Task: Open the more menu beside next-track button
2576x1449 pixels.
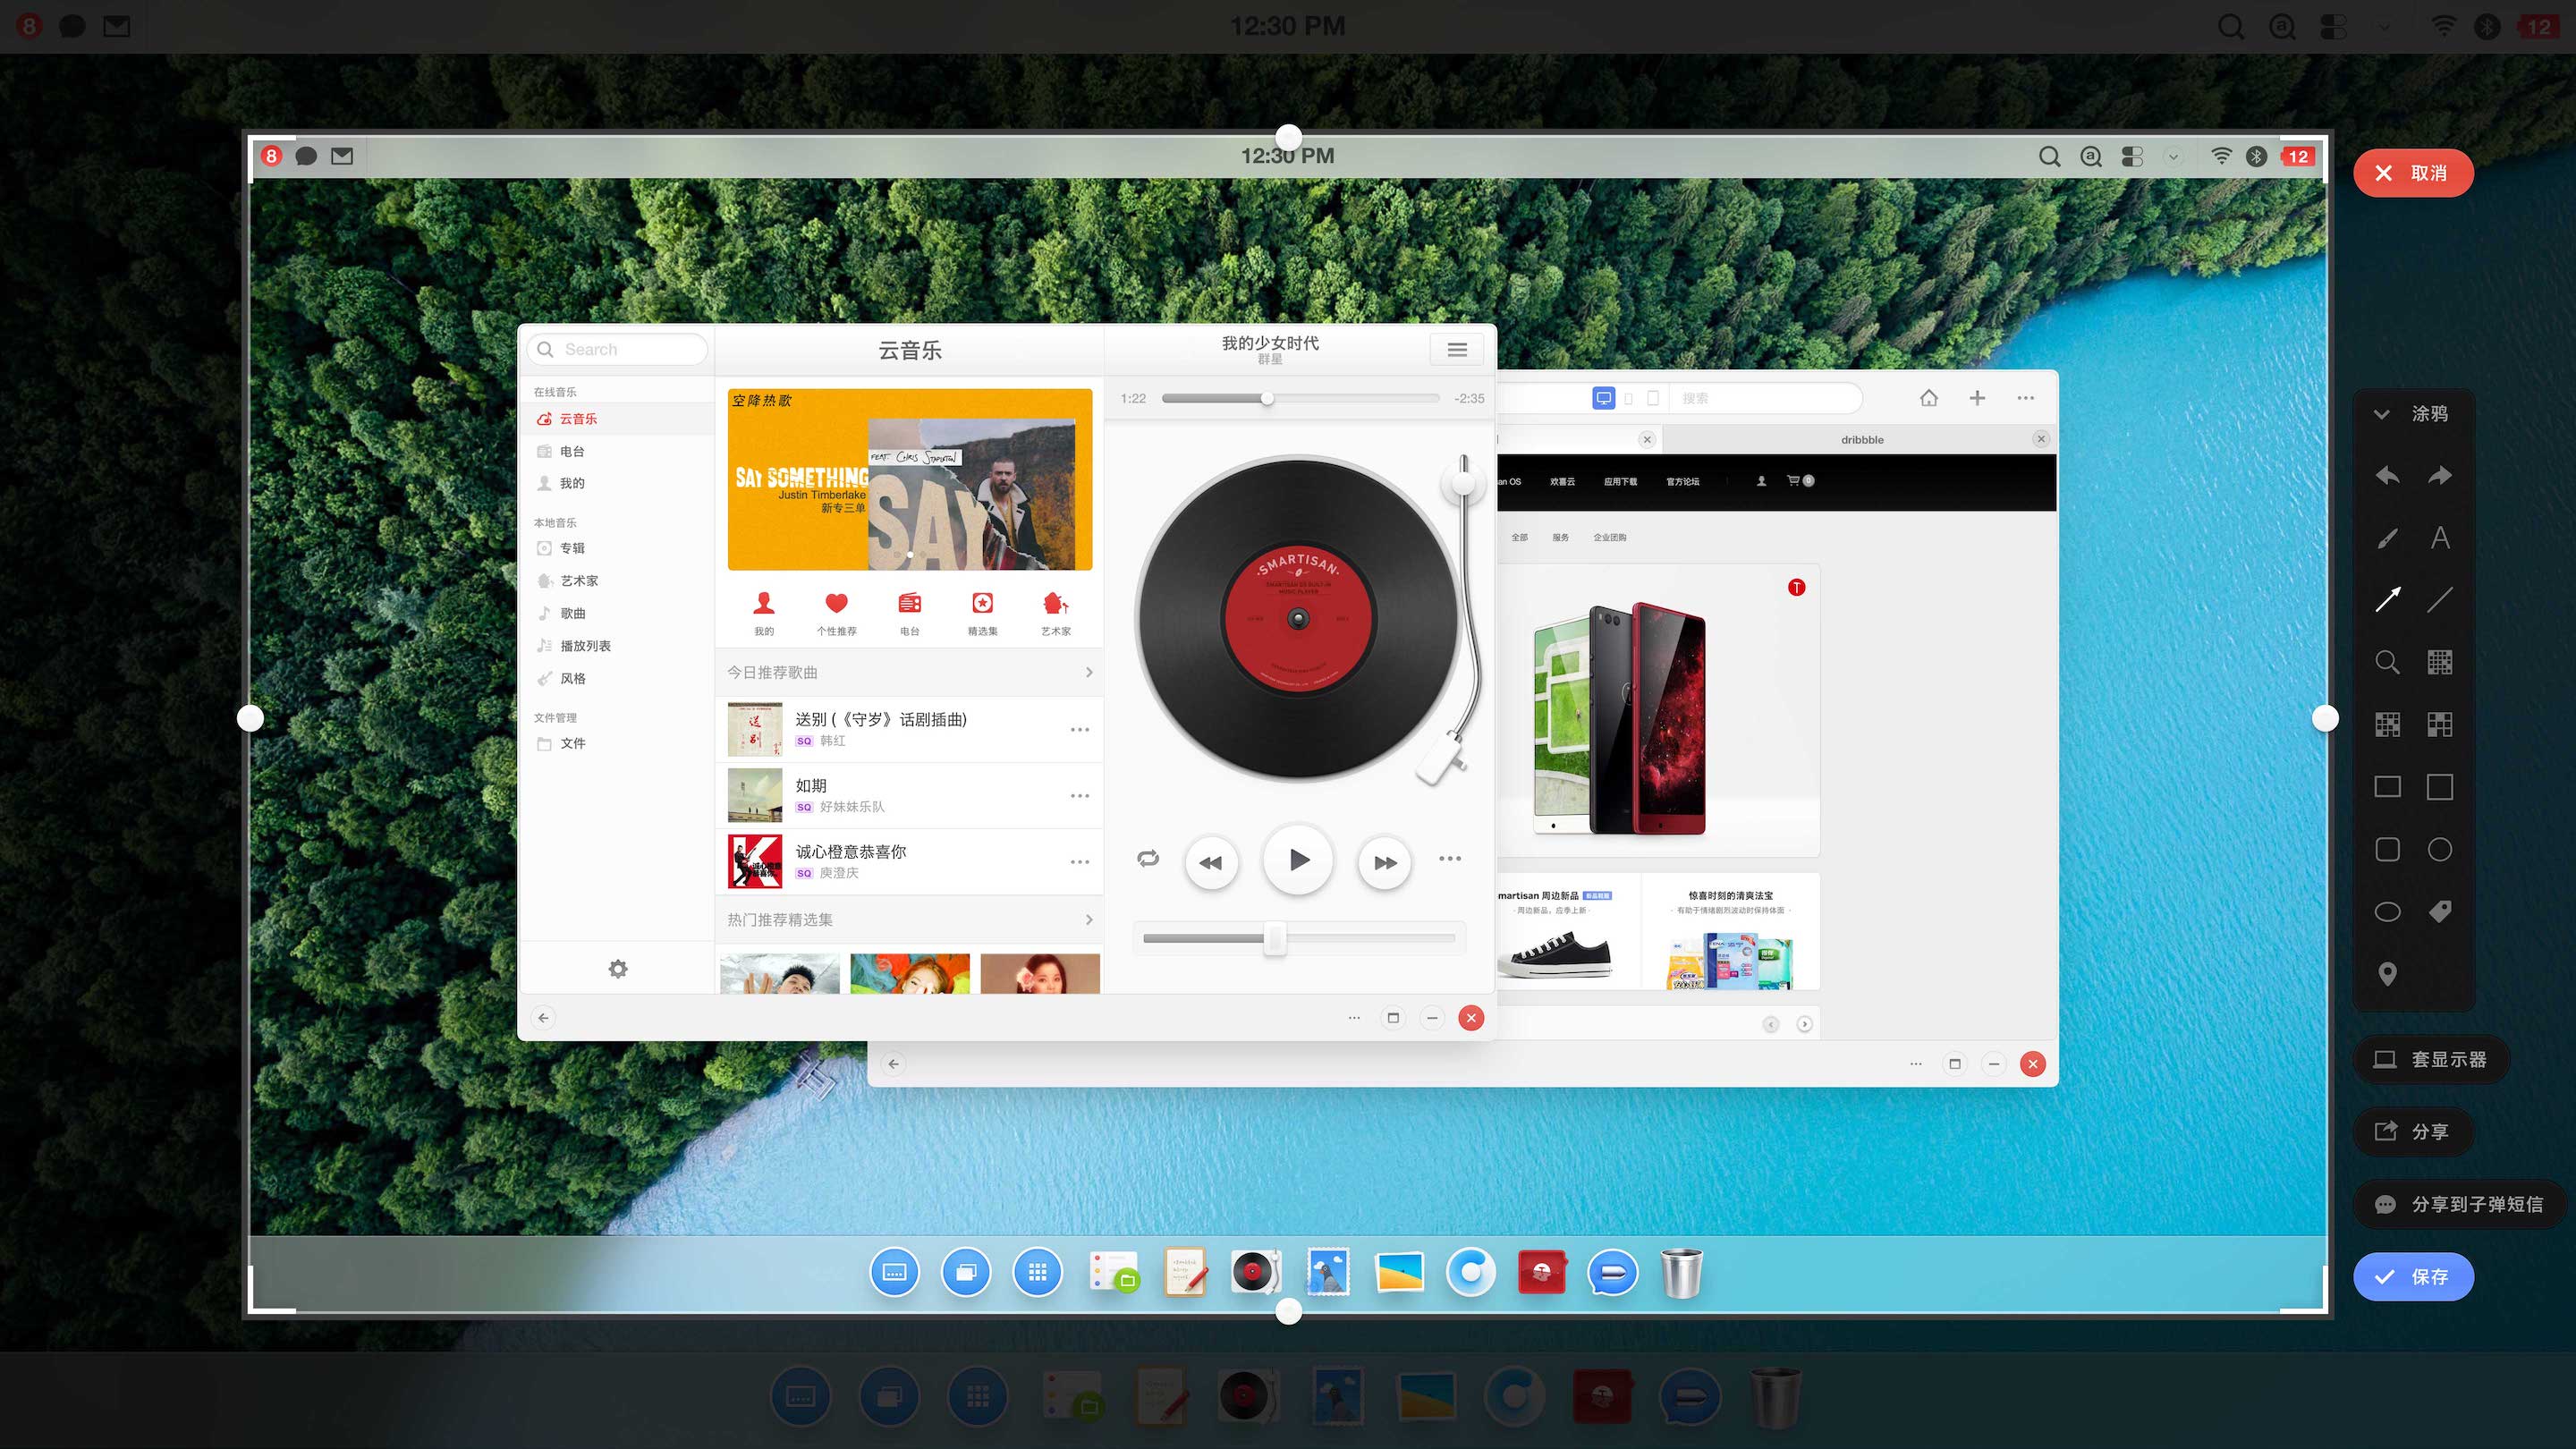Action: (1450, 859)
